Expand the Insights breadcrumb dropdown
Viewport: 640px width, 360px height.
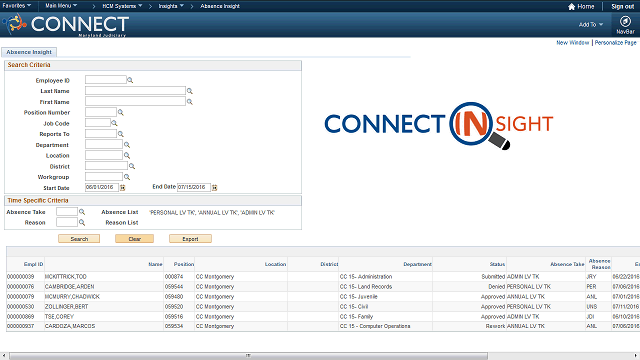171,6
